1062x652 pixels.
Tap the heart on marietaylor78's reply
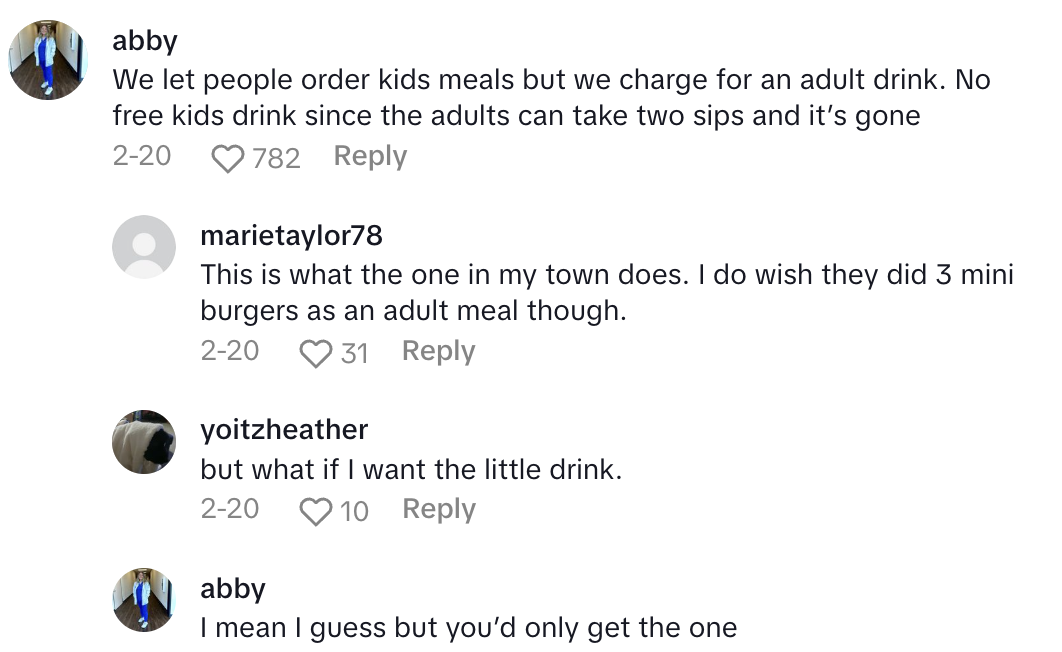point(316,353)
